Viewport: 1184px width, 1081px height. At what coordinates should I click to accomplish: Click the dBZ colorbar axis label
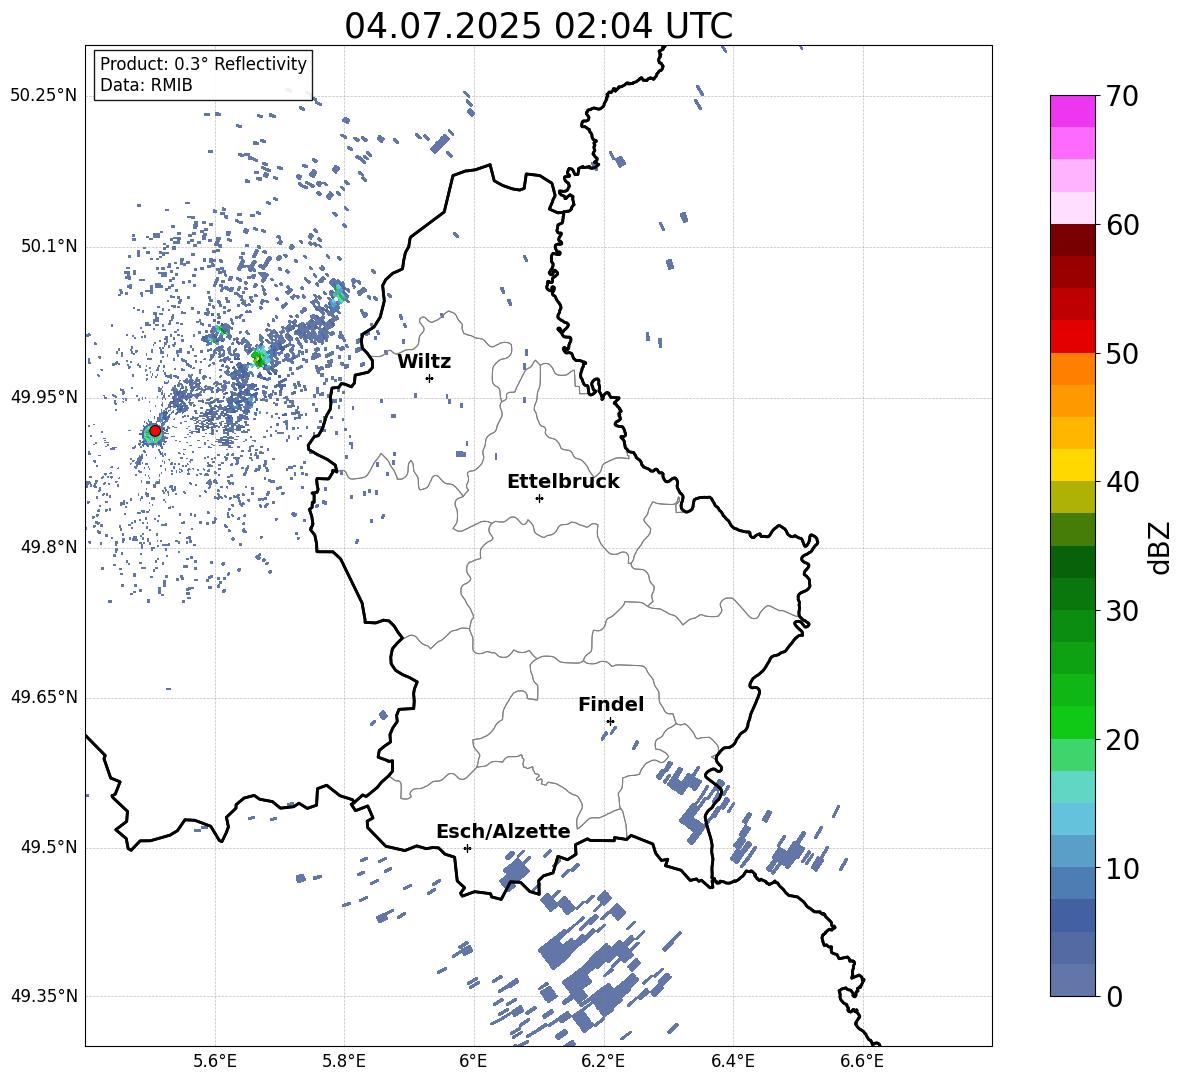tap(1161, 547)
